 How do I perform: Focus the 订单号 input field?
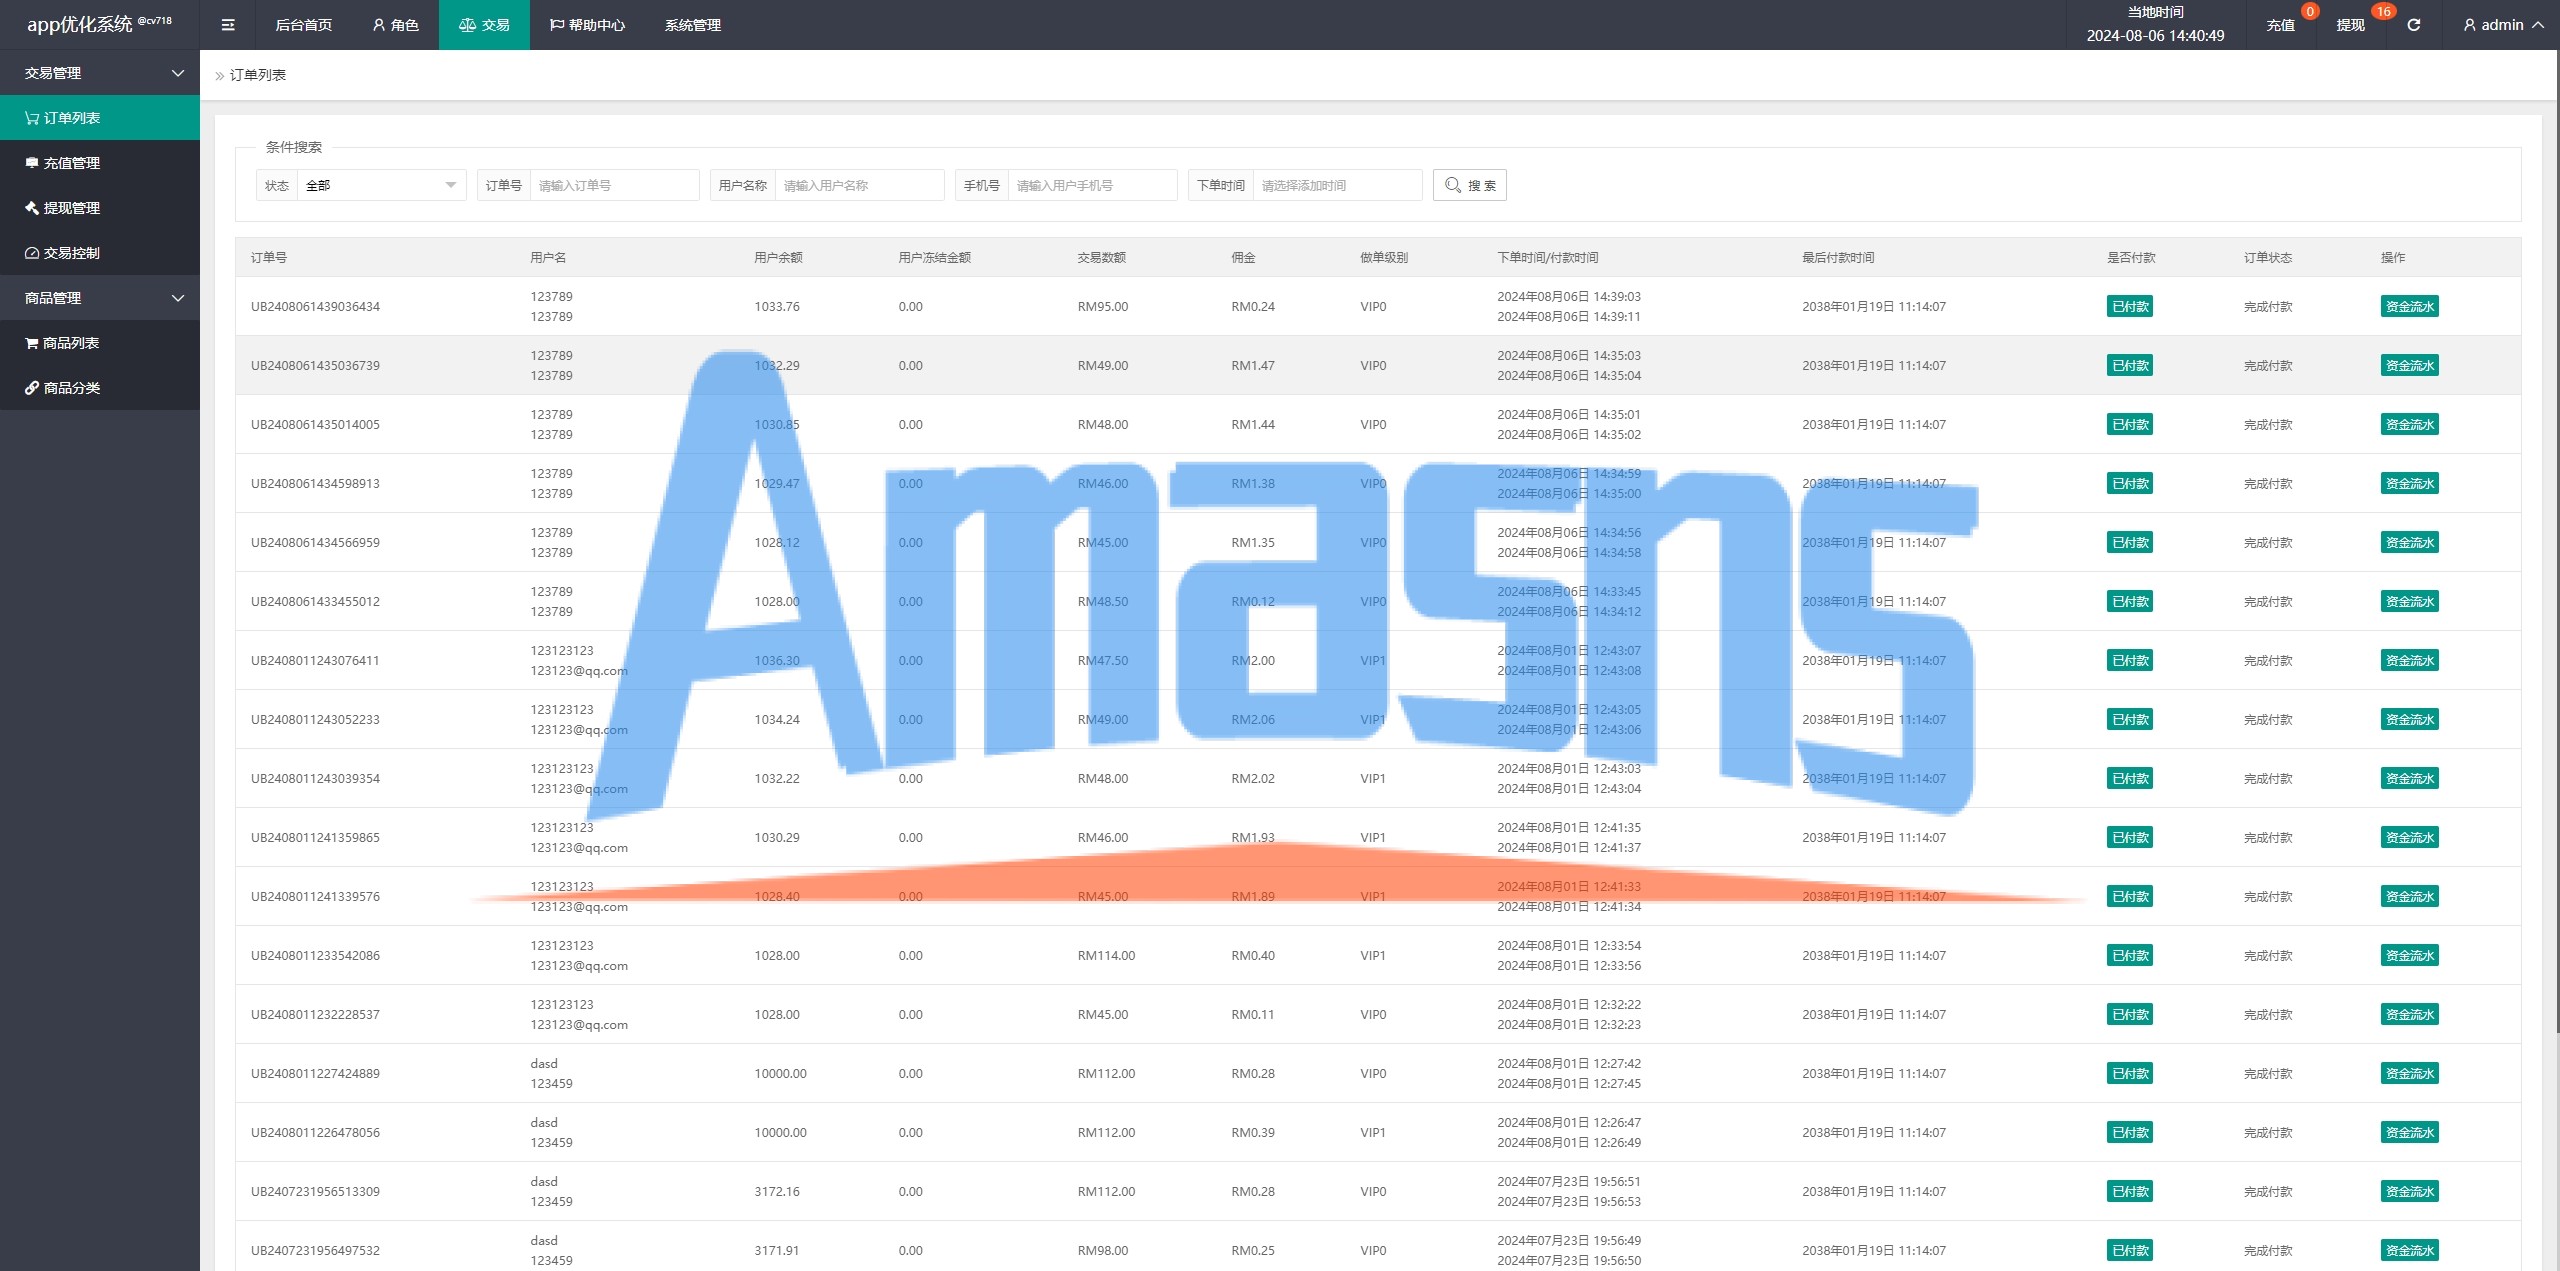(x=614, y=185)
